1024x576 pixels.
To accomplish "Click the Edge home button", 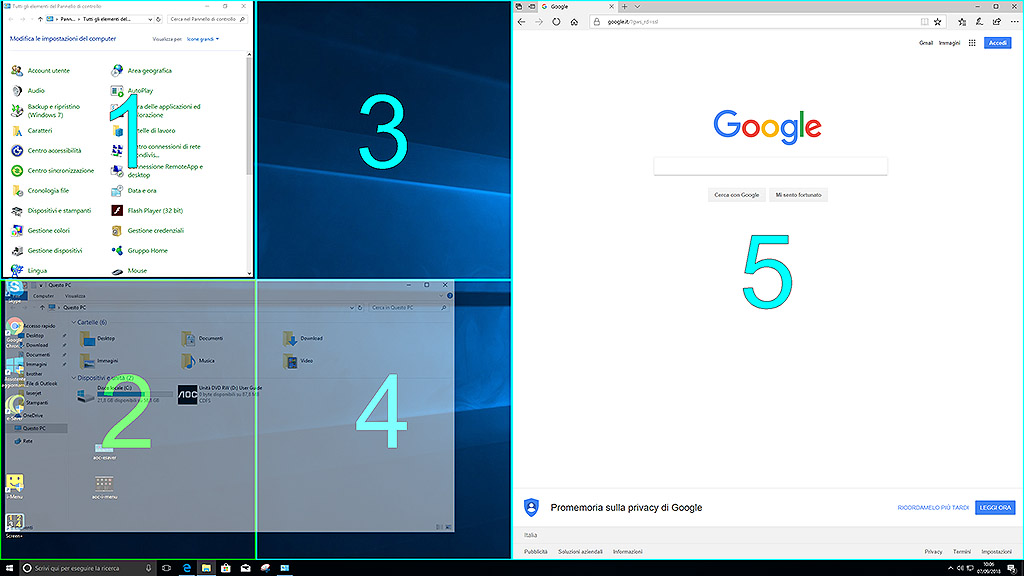I will pyautogui.click(x=574, y=21).
